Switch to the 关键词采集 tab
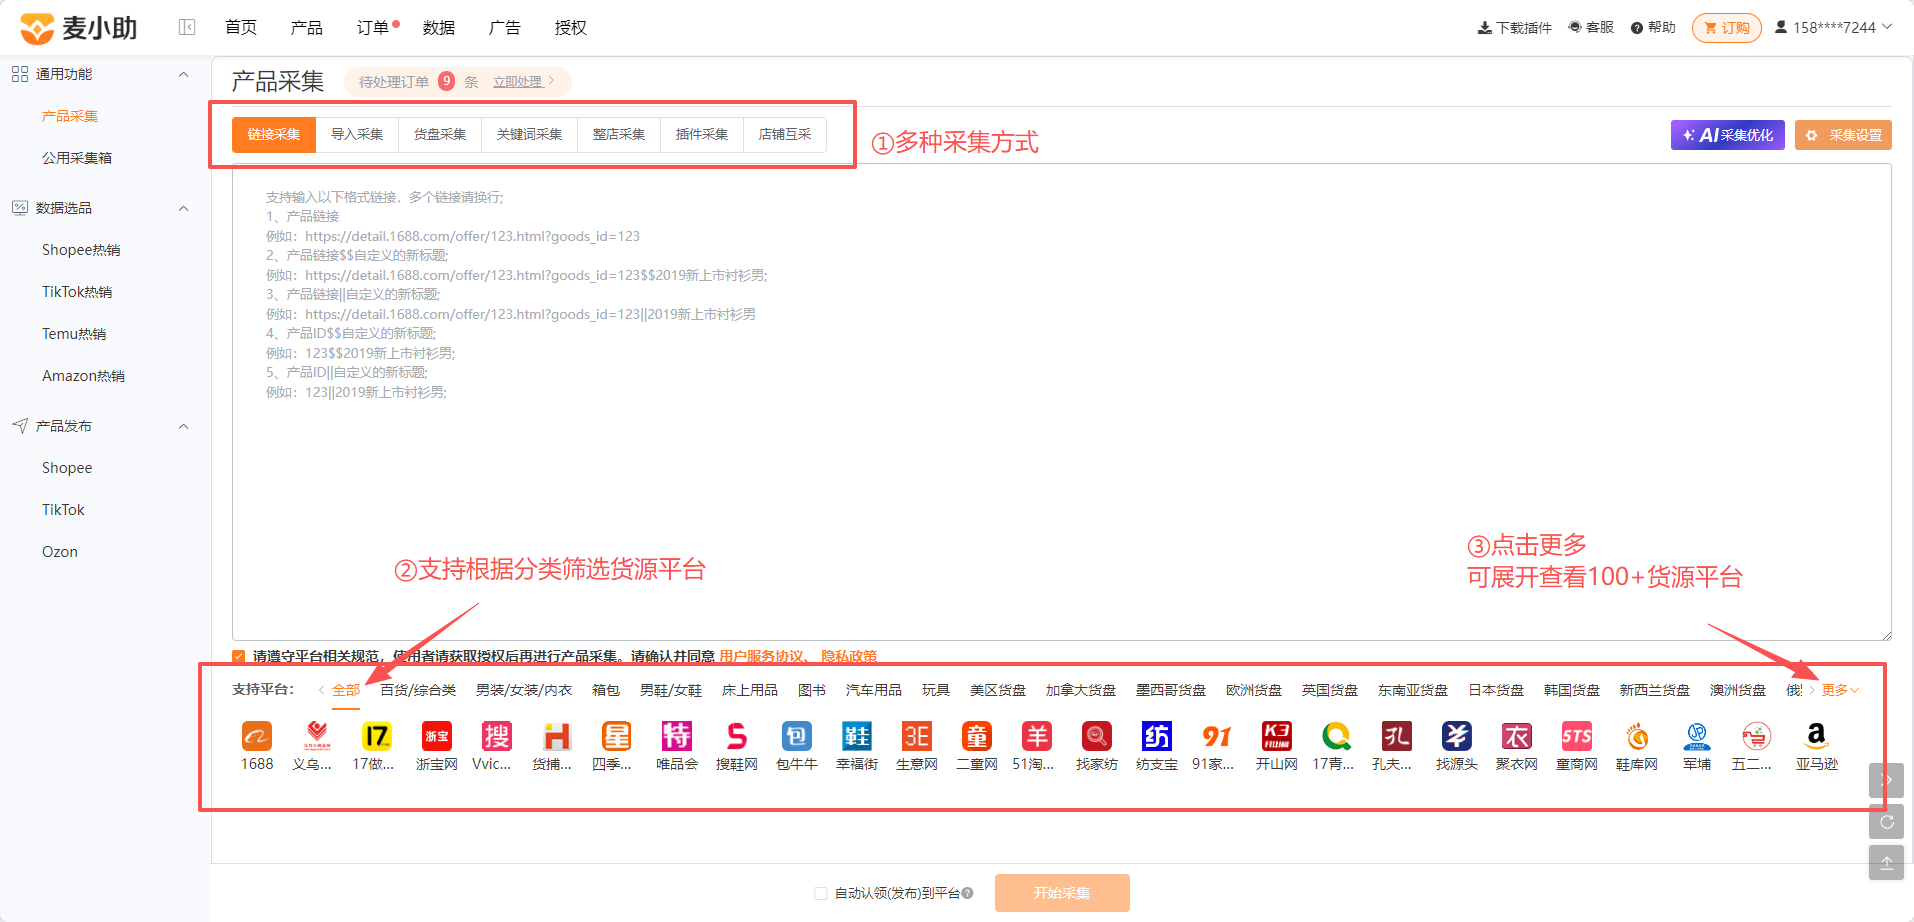 click(529, 134)
